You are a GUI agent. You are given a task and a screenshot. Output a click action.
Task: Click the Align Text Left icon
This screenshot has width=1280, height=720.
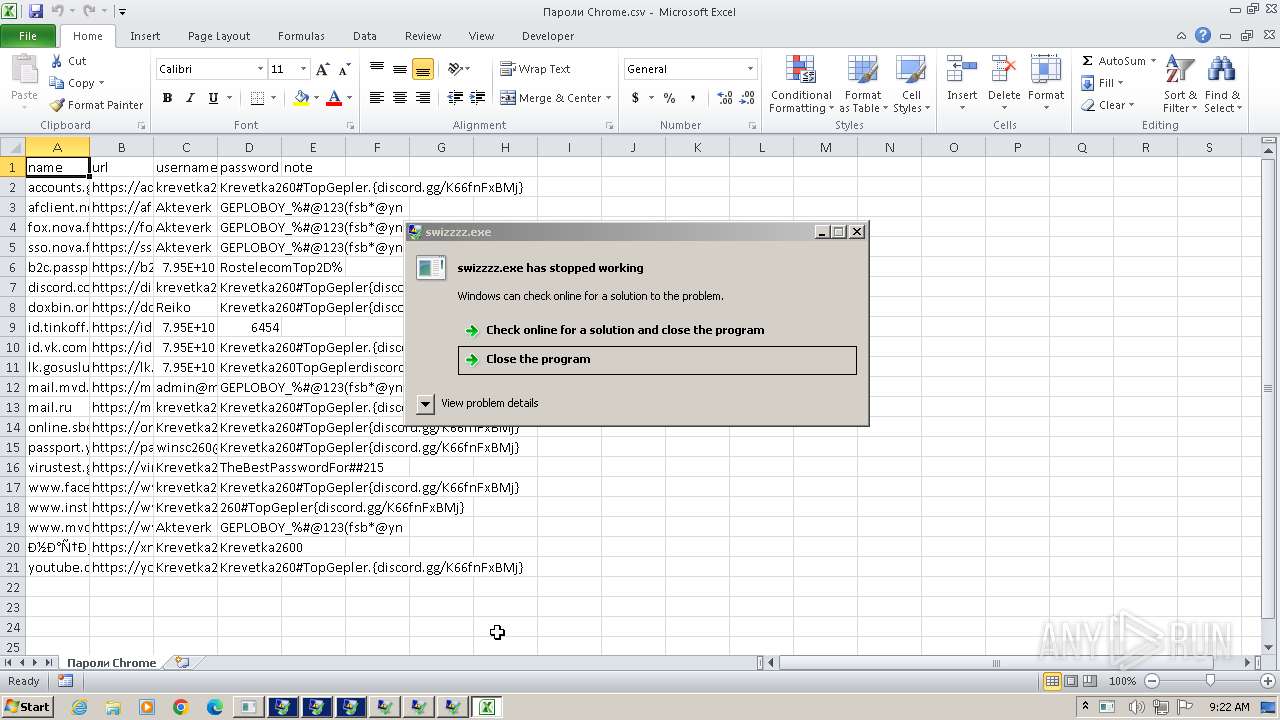click(377, 98)
